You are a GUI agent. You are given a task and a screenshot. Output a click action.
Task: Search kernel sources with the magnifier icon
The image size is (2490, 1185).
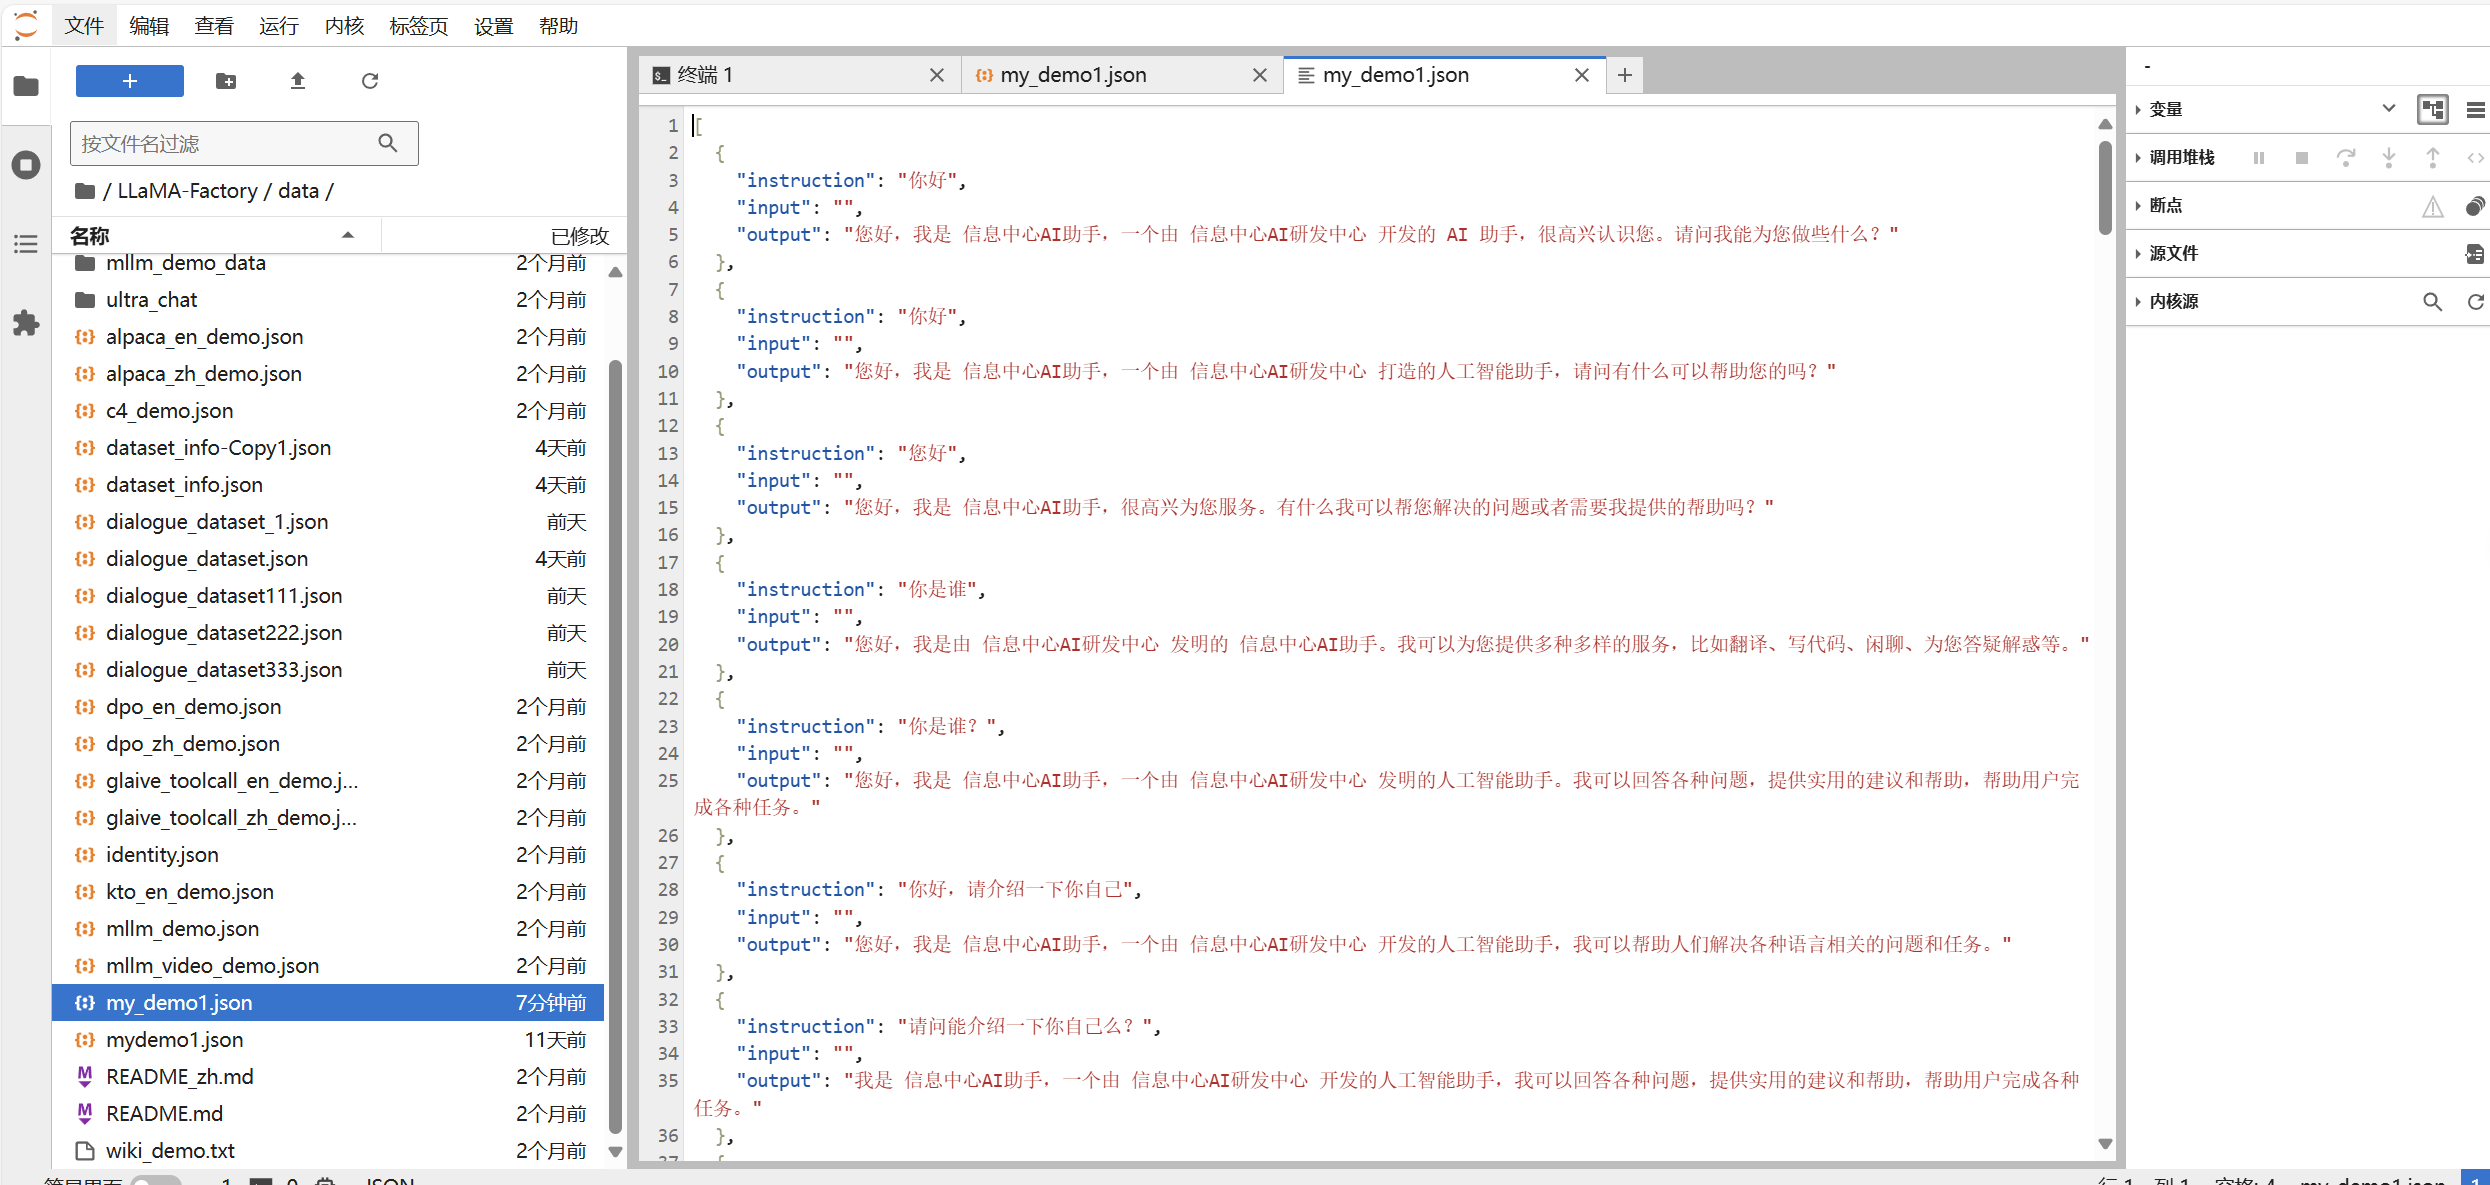[2432, 302]
